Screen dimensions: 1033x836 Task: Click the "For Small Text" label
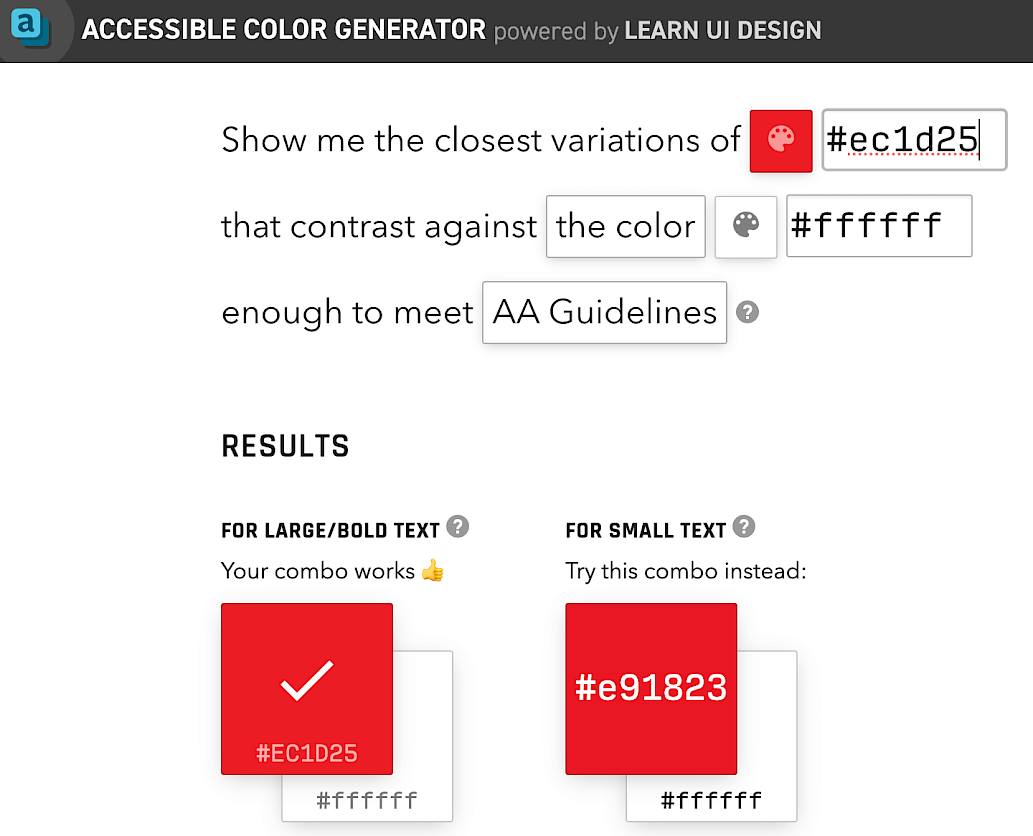click(x=645, y=530)
